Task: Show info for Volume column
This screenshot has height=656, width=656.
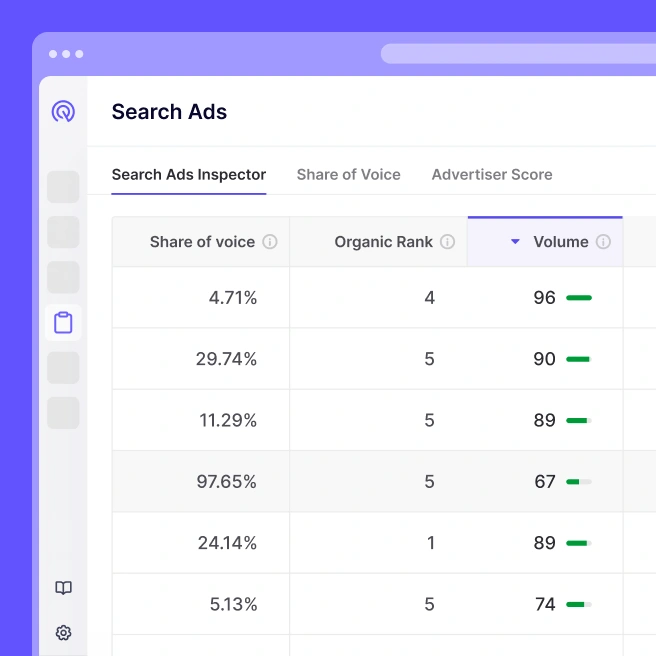Action: pyautogui.click(x=603, y=242)
